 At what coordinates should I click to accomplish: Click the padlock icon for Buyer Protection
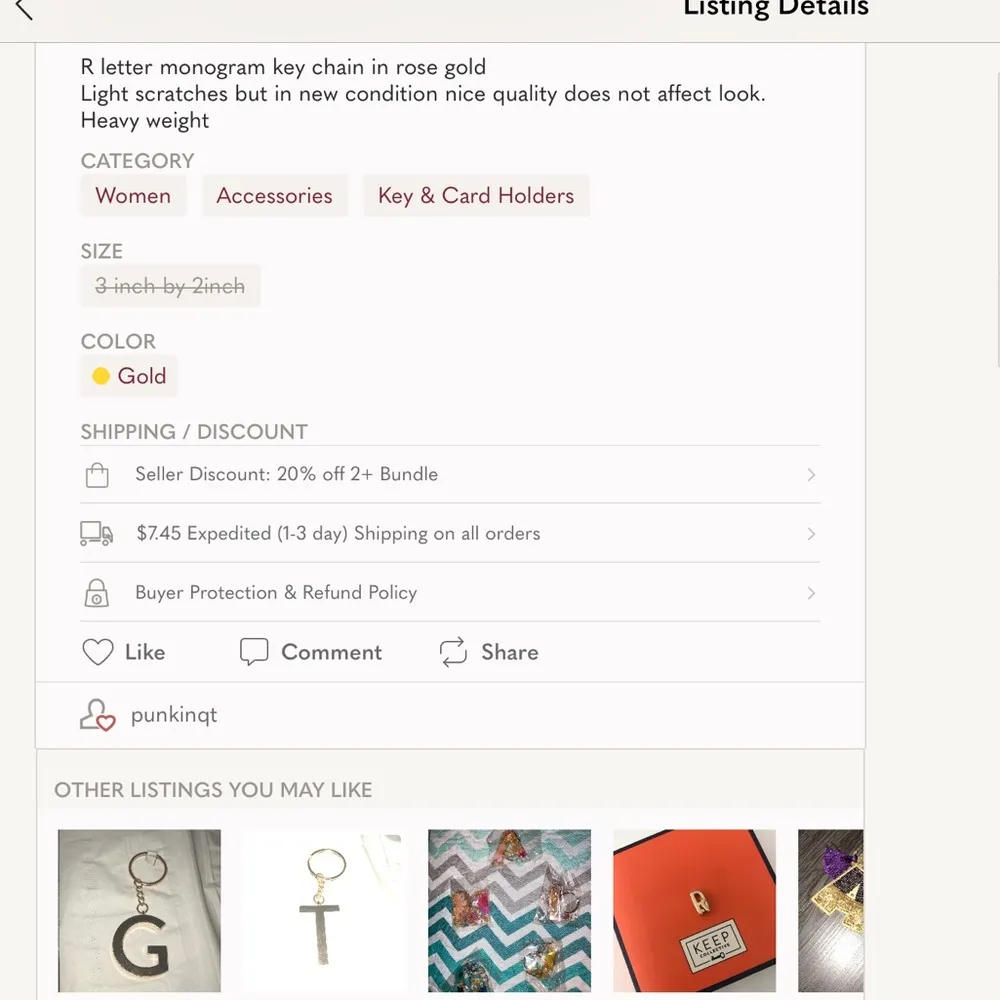[x=97, y=593]
